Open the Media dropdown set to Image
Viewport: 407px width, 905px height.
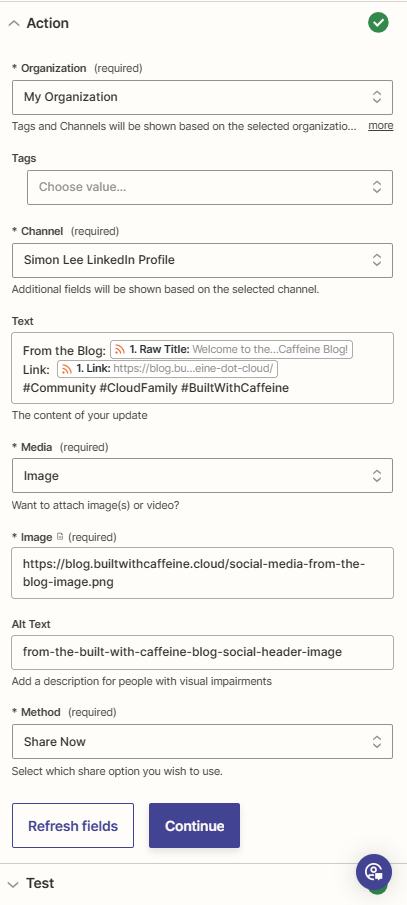click(x=202, y=476)
